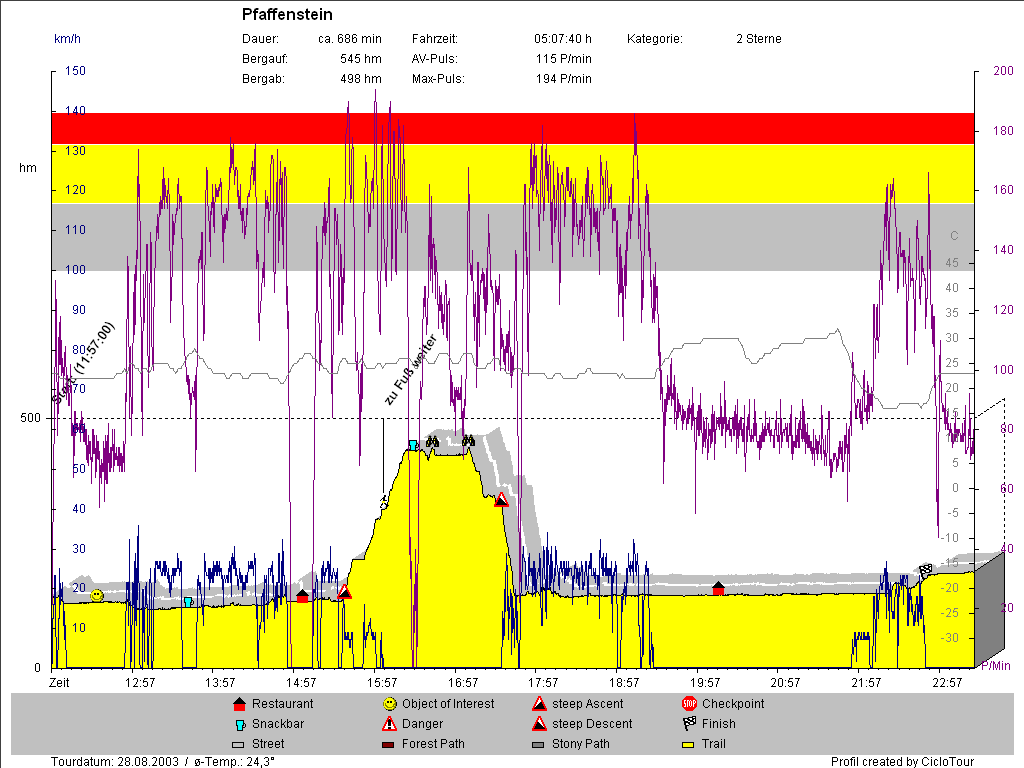Click the 16:57 time axis label
The width and height of the screenshot is (1024, 768).
pos(462,683)
